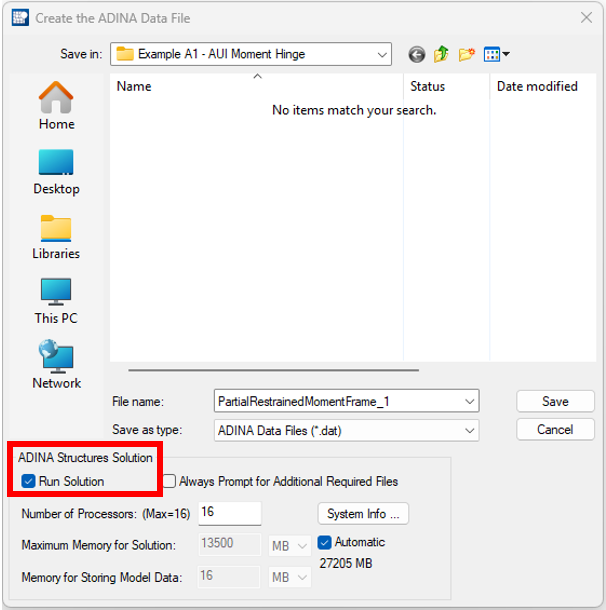Open the folder icon in Save in box
Screen dimensions: 606x610
(x=125, y=54)
